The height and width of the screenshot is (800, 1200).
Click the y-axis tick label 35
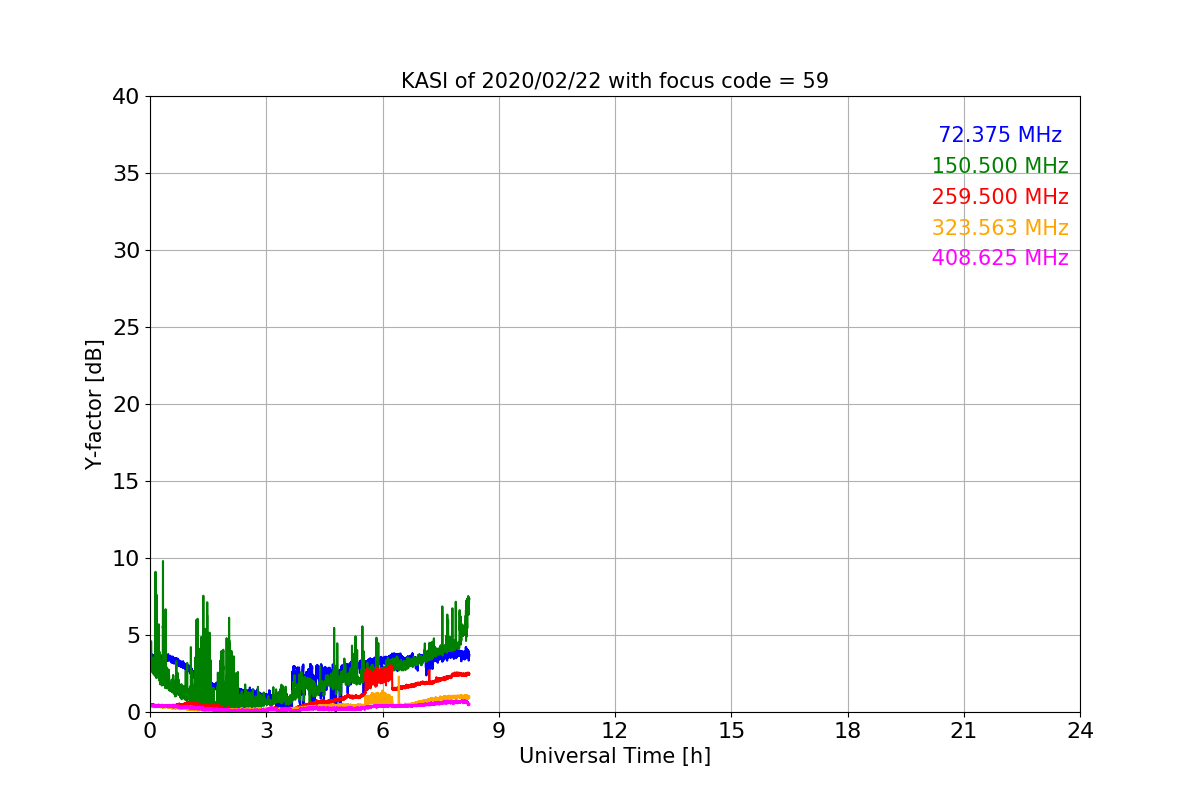click(126, 174)
